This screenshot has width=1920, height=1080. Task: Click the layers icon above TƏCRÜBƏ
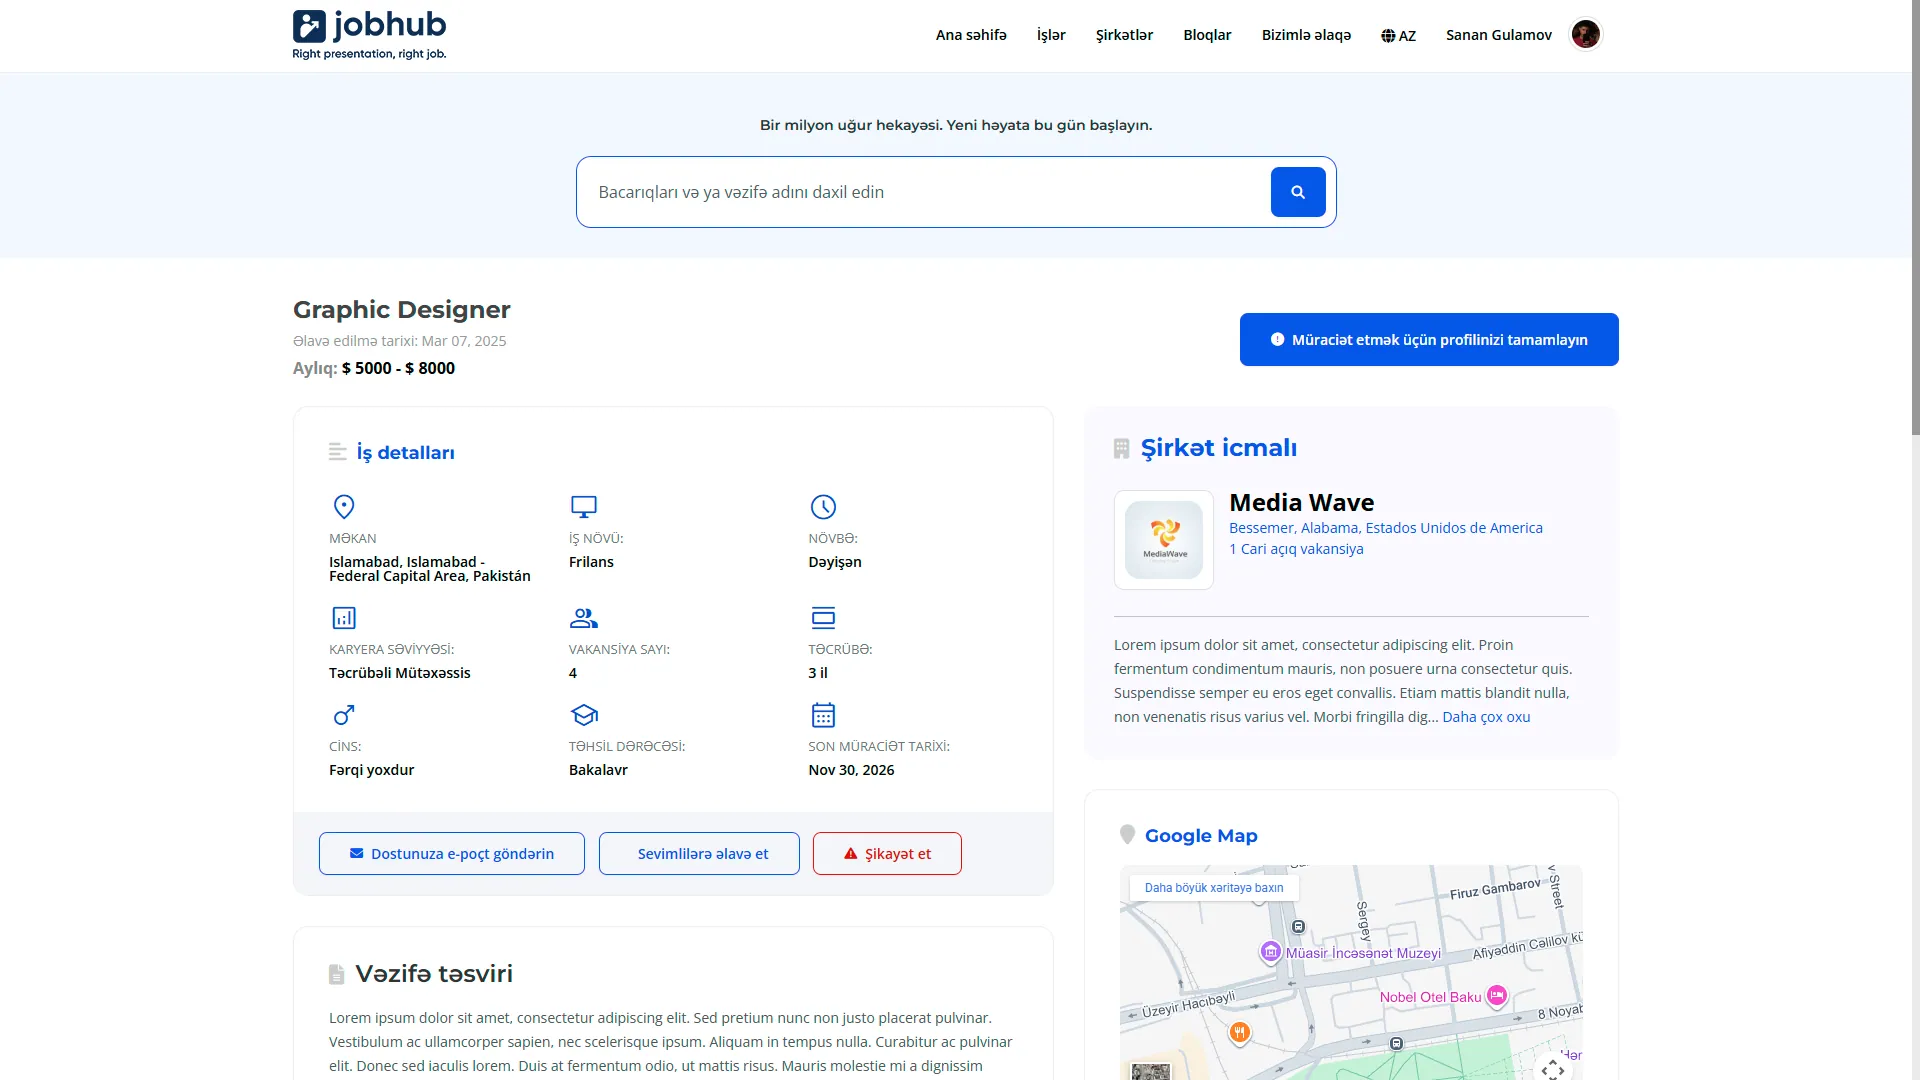[x=823, y=618]
